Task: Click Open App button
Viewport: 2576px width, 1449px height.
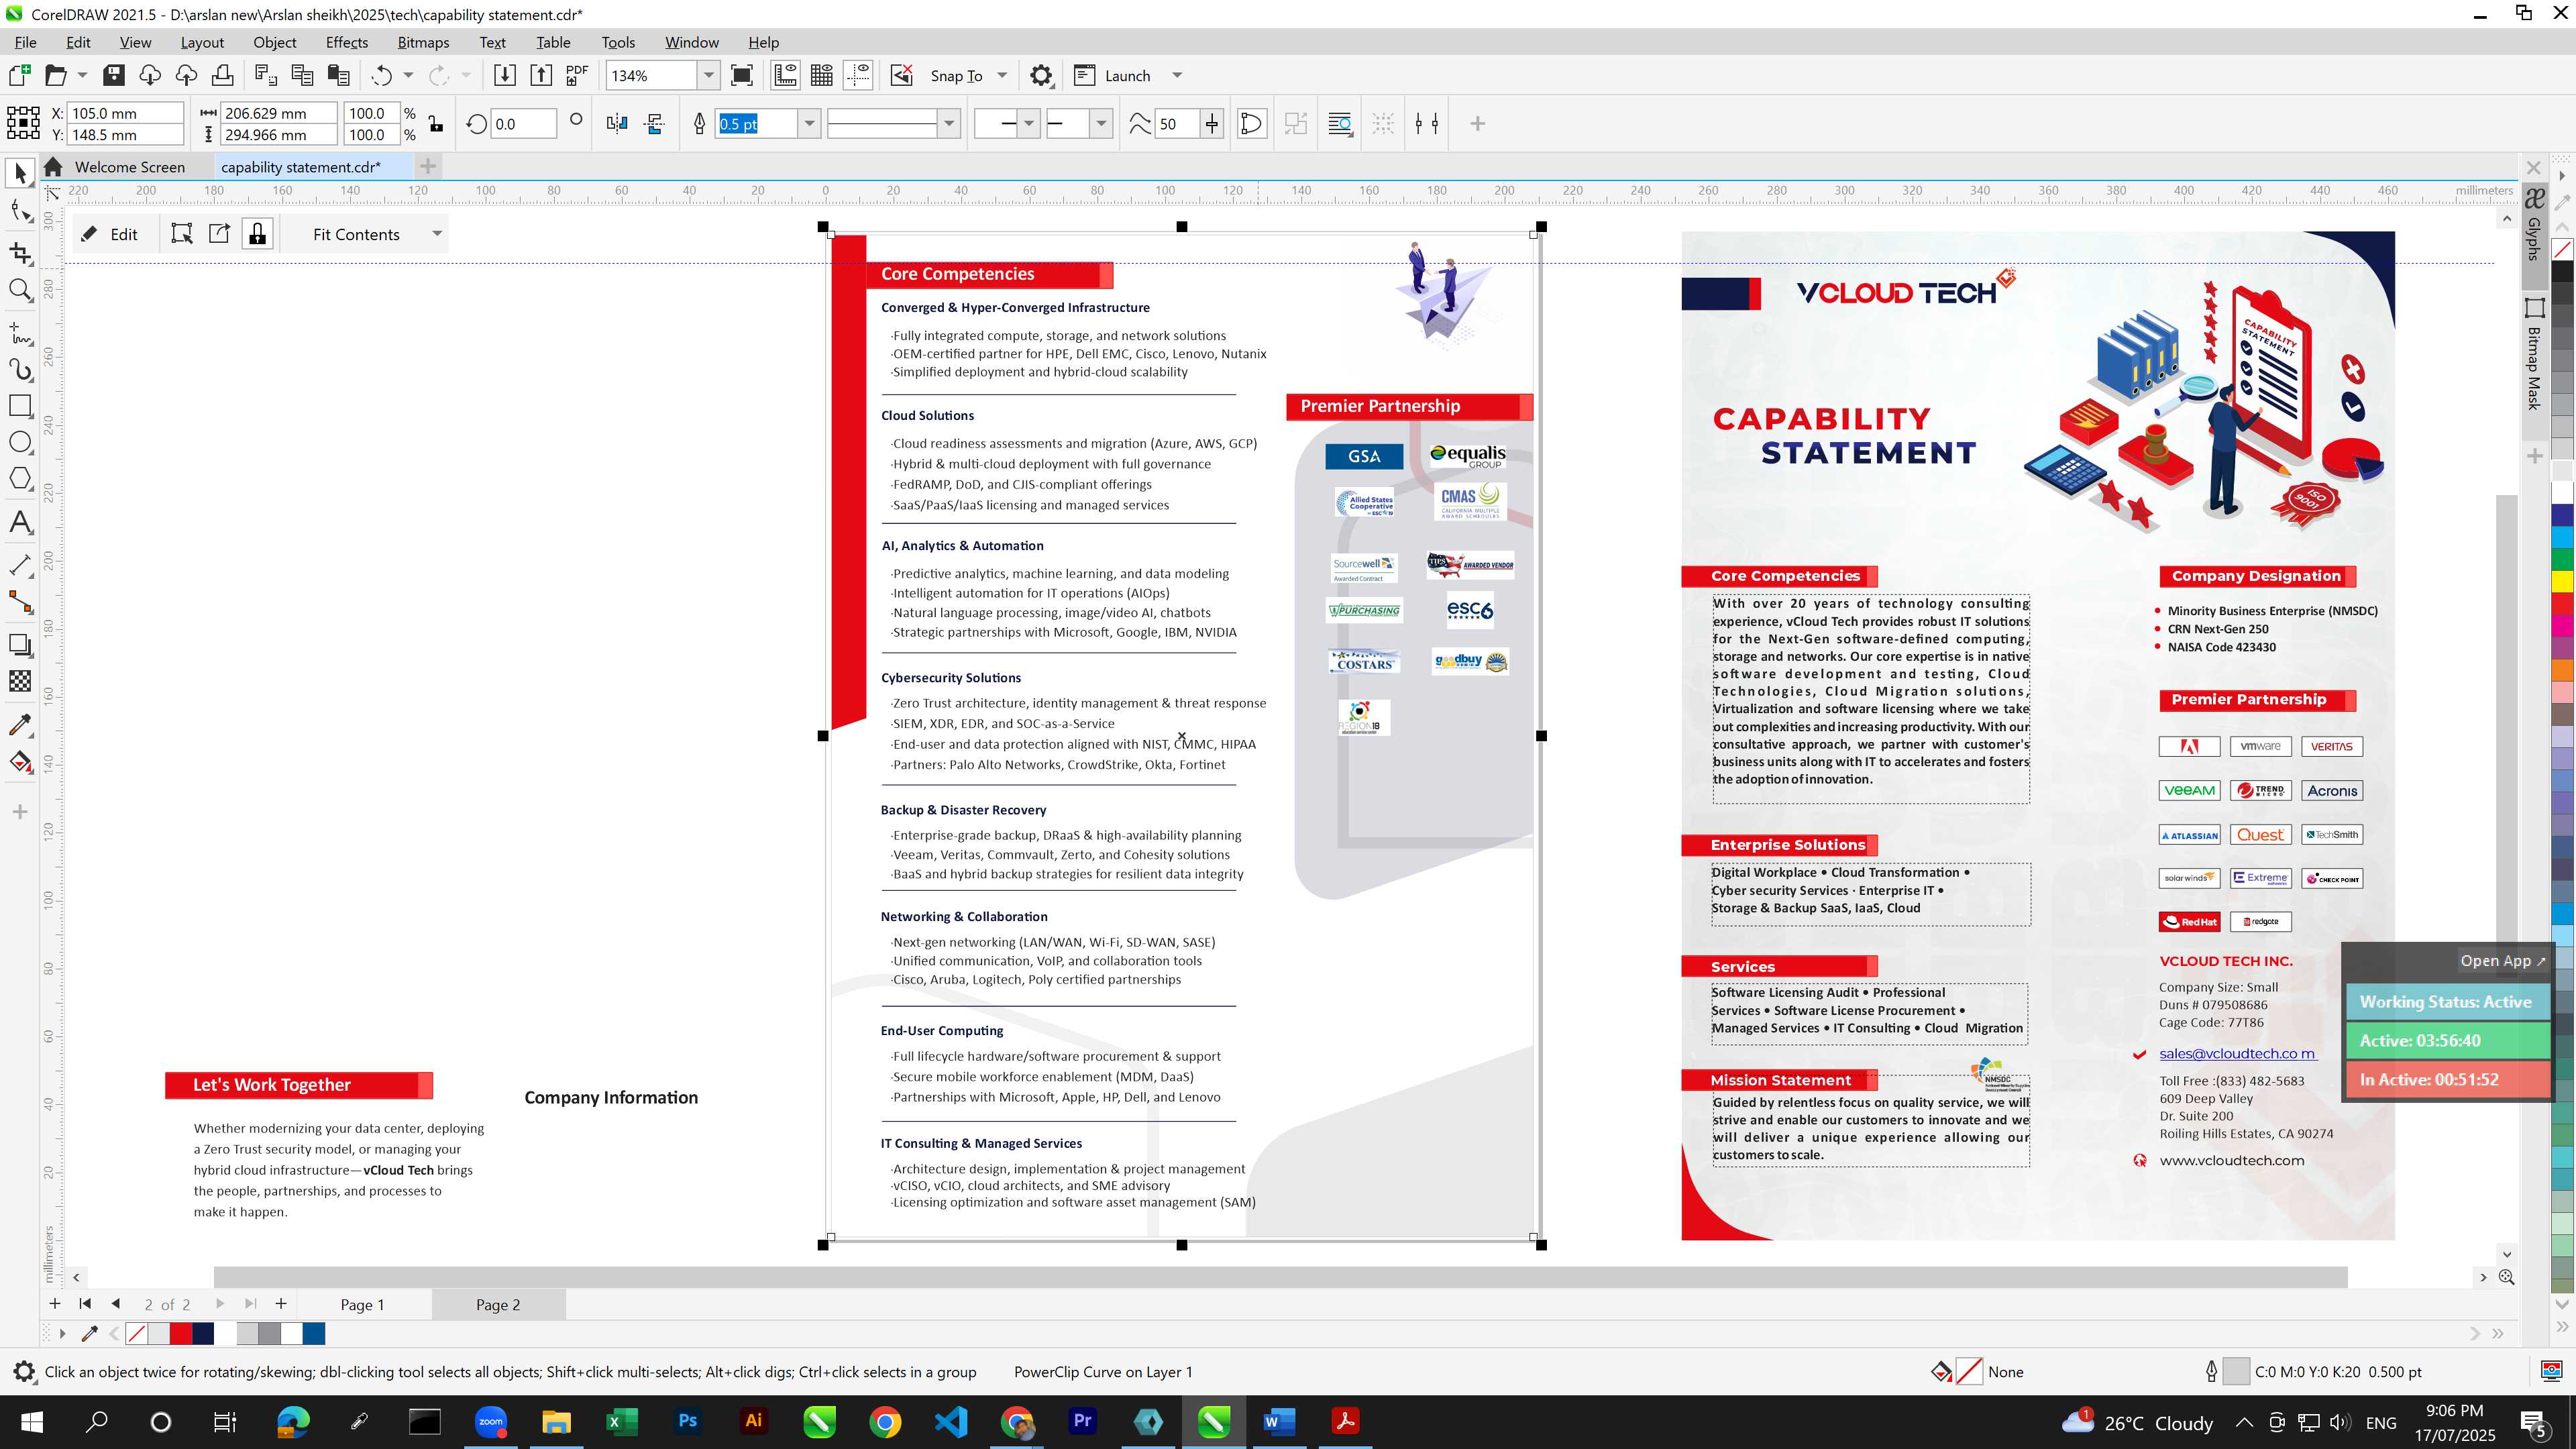Action: 2502,960
